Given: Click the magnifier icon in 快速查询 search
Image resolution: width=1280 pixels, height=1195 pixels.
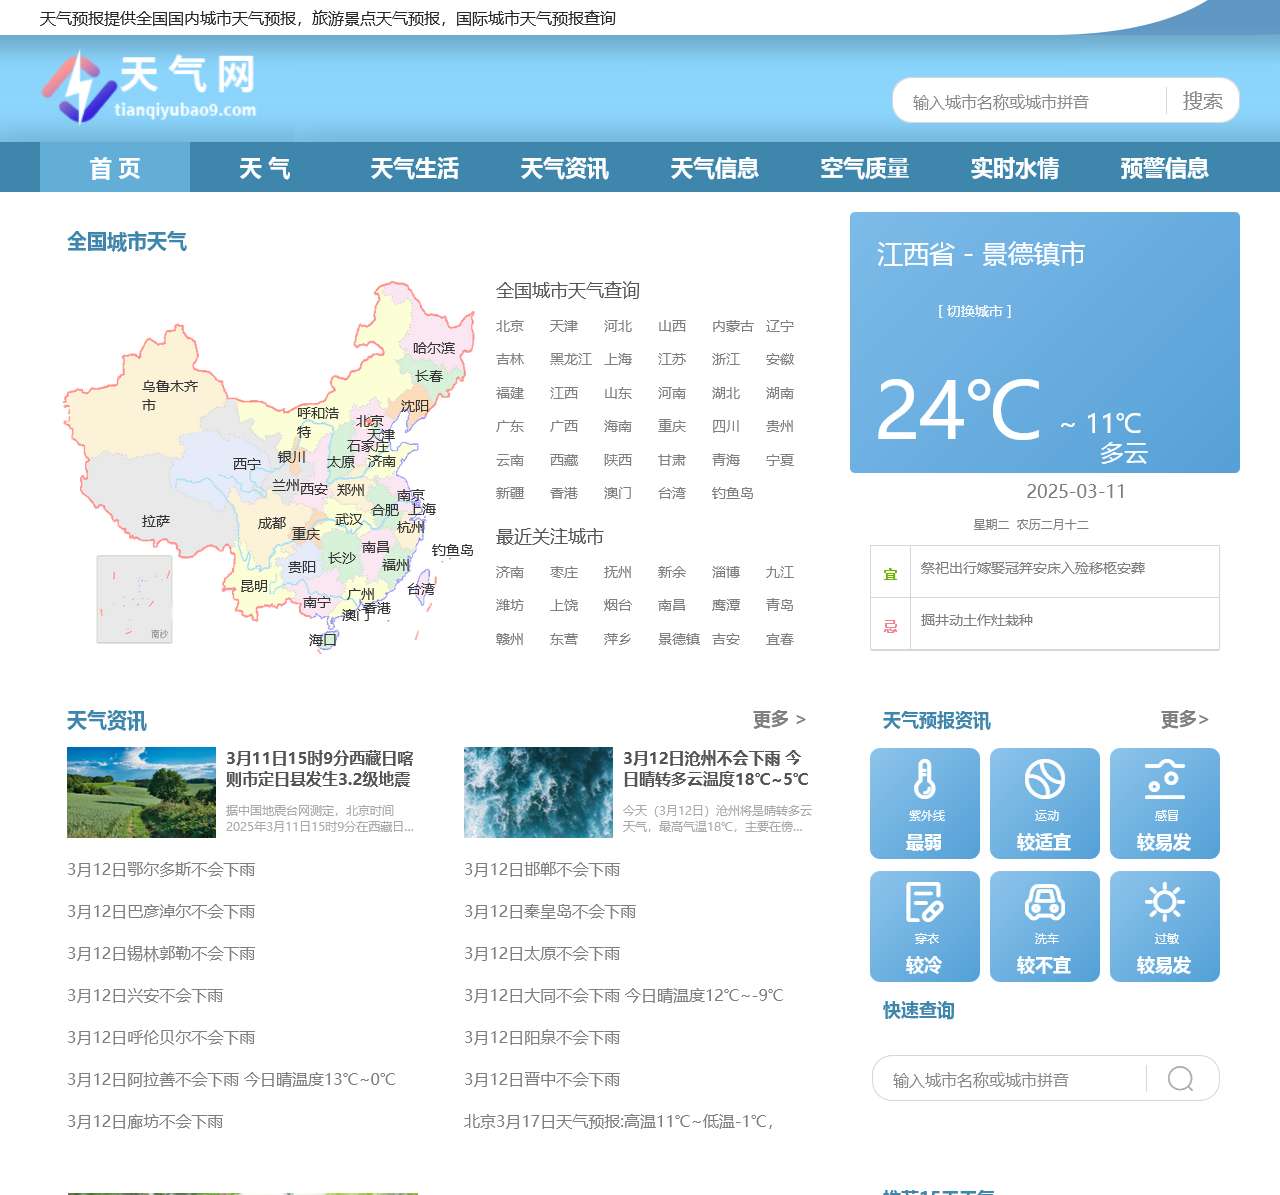Looking at the screenshot, I should (1180, 1079).
